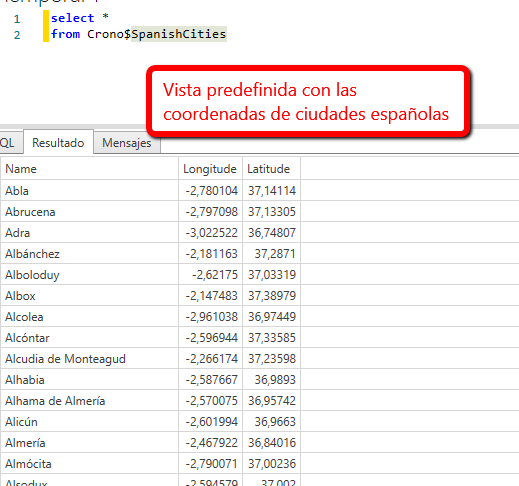This screenshot has height=486, width=519.
Task: Select Almería latitude 36,84016
Action: click(271, 443)
